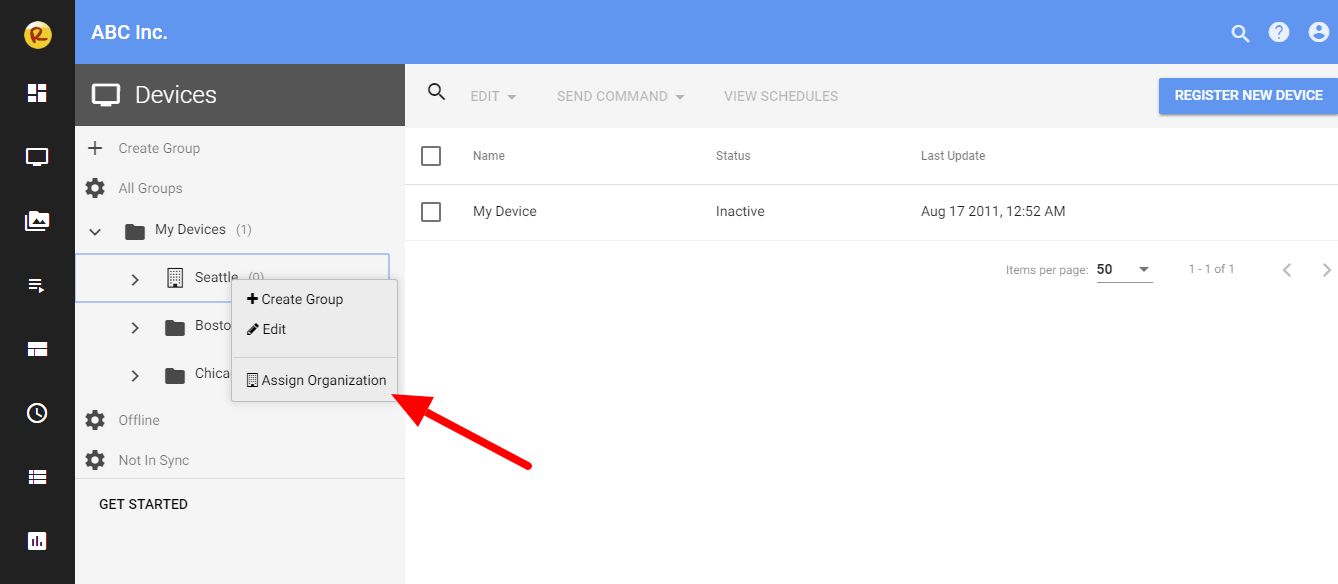
Task: Open the SEND COMMAND dropdown
Action: coord(621,96)
